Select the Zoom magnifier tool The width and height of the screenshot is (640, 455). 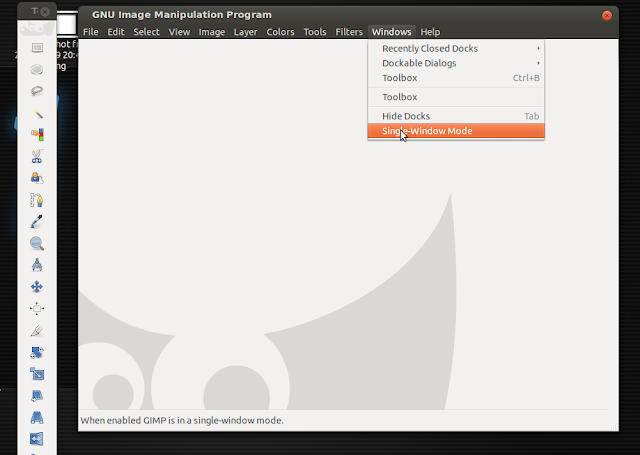[37, 244]
